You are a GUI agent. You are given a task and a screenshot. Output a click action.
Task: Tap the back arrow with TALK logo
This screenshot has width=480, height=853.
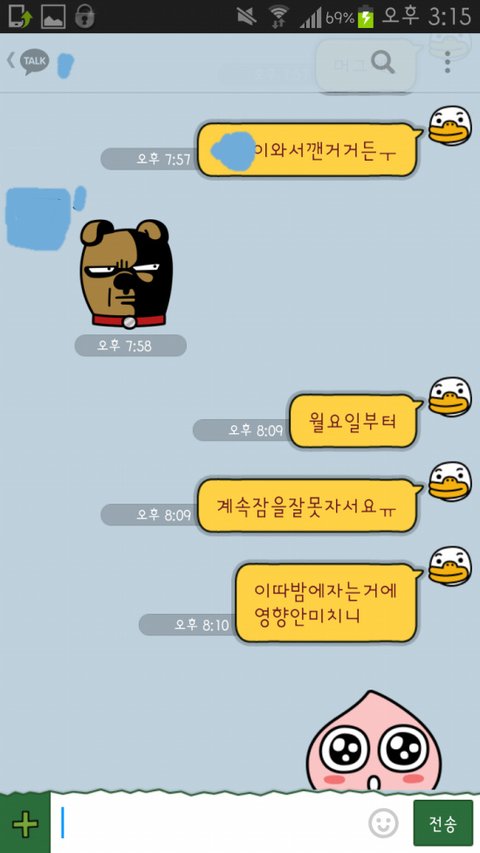pos(27,61)
